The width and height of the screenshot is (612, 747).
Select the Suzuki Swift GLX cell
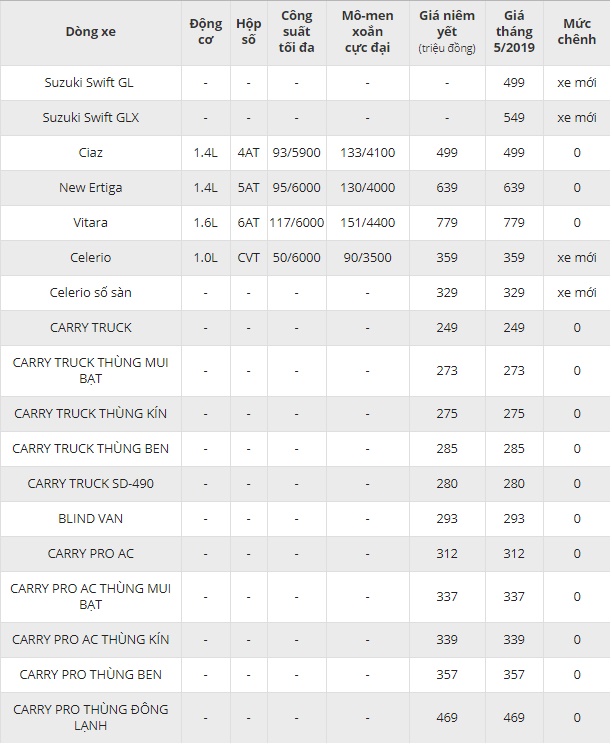[91, 118]
